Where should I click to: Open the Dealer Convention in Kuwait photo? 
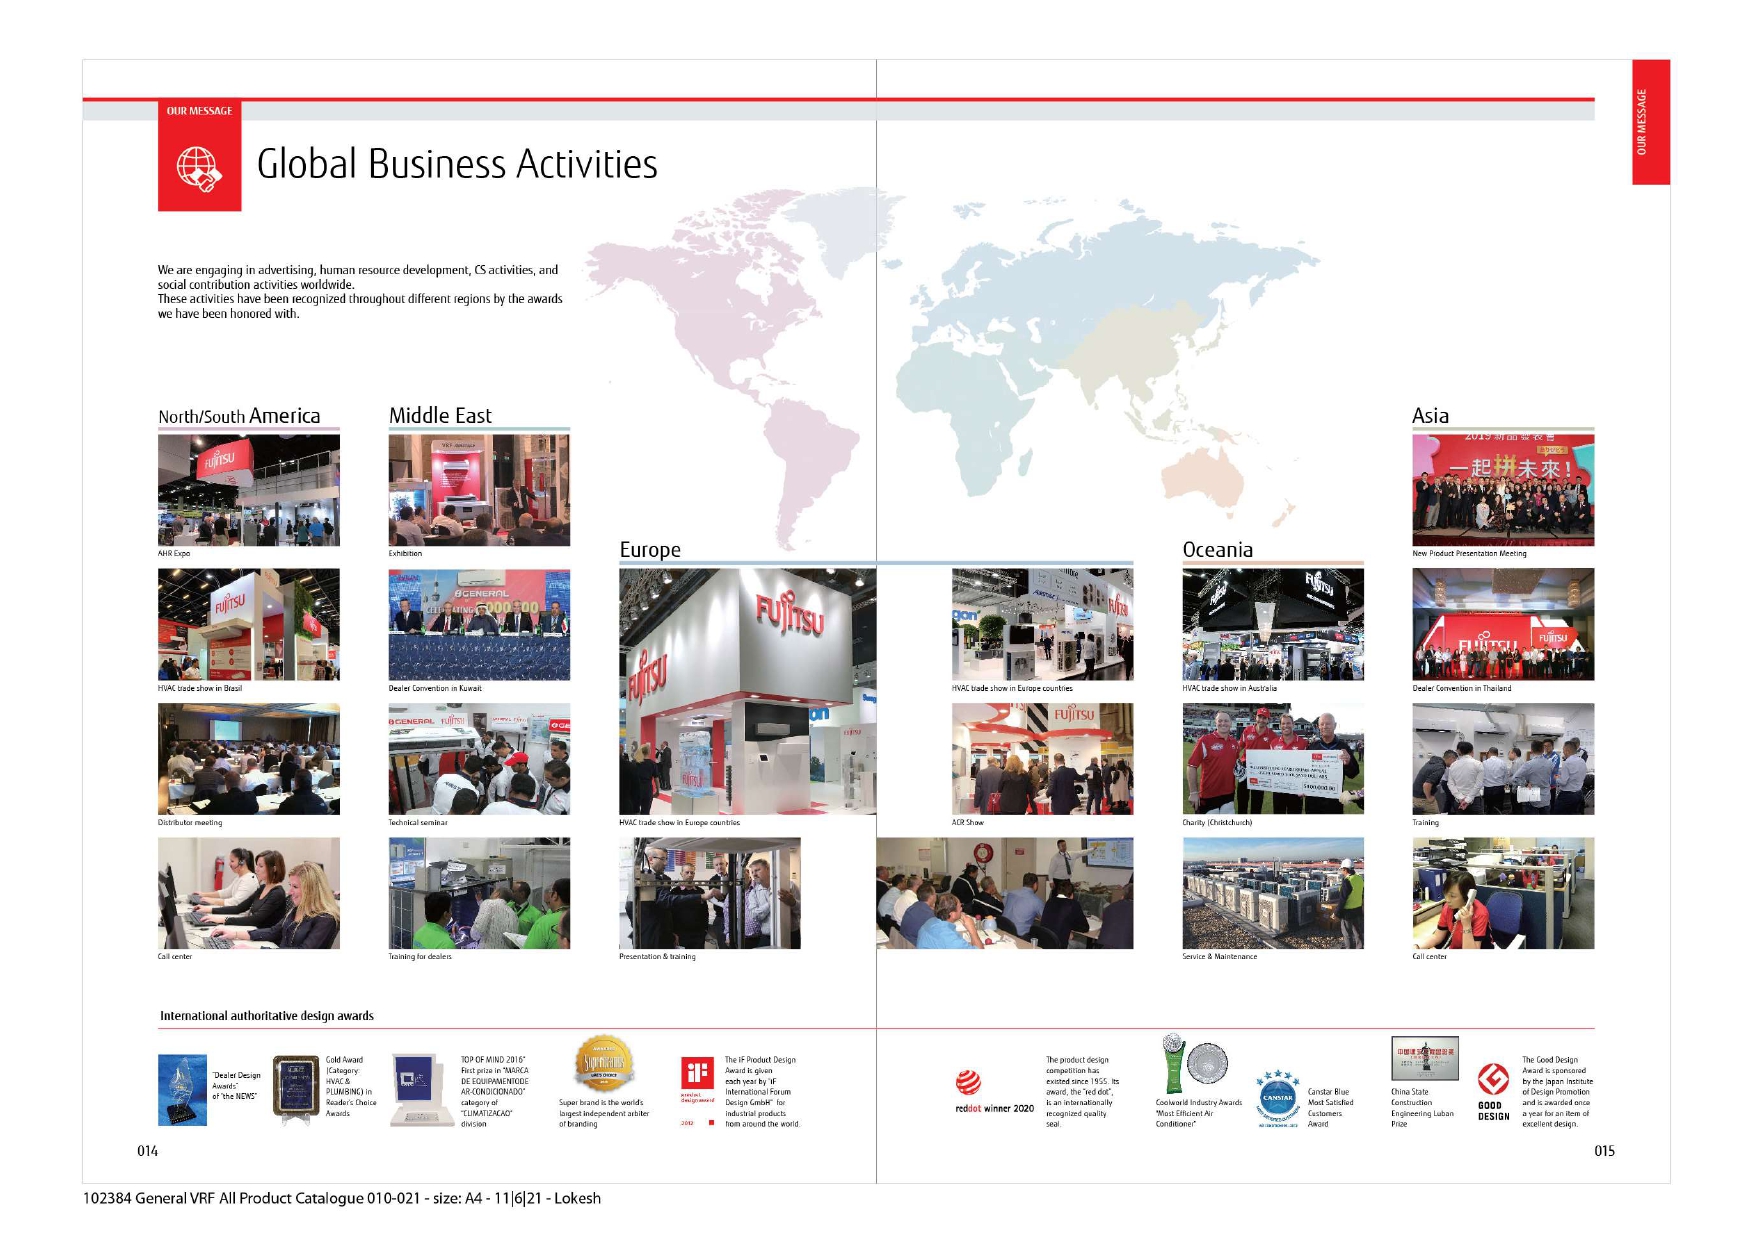click(479, 624)
